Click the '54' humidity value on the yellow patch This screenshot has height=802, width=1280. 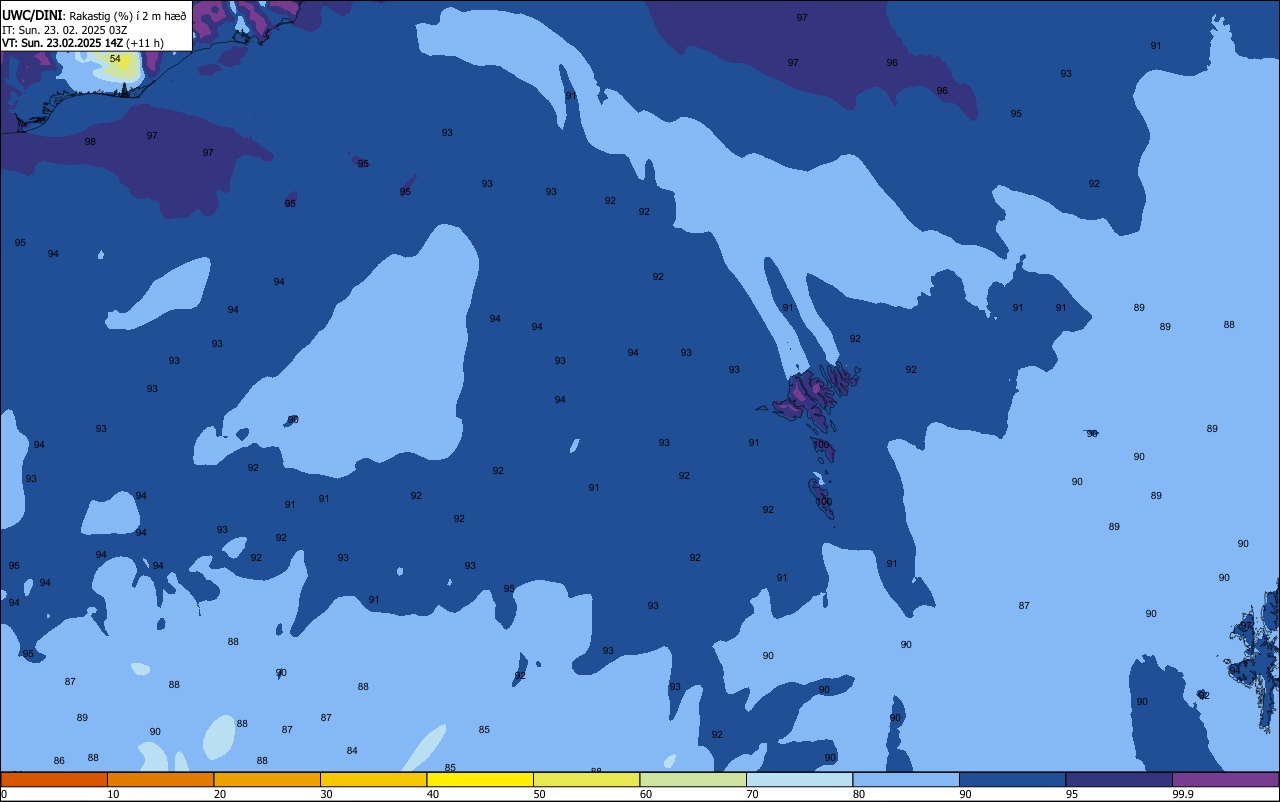click(x=115, y=59)
